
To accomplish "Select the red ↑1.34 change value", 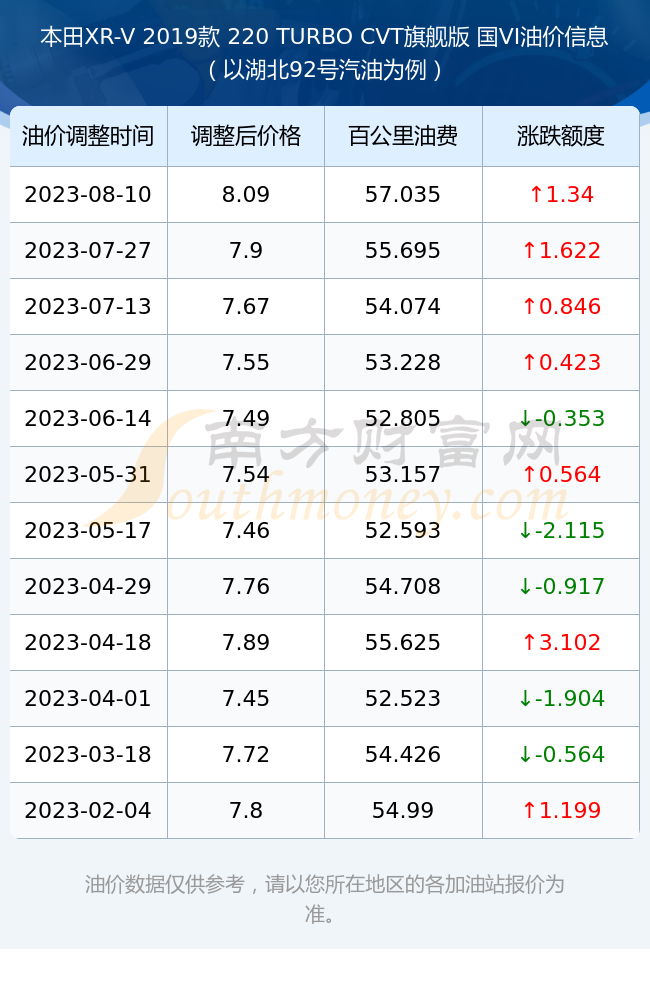I will coord(561,195).
